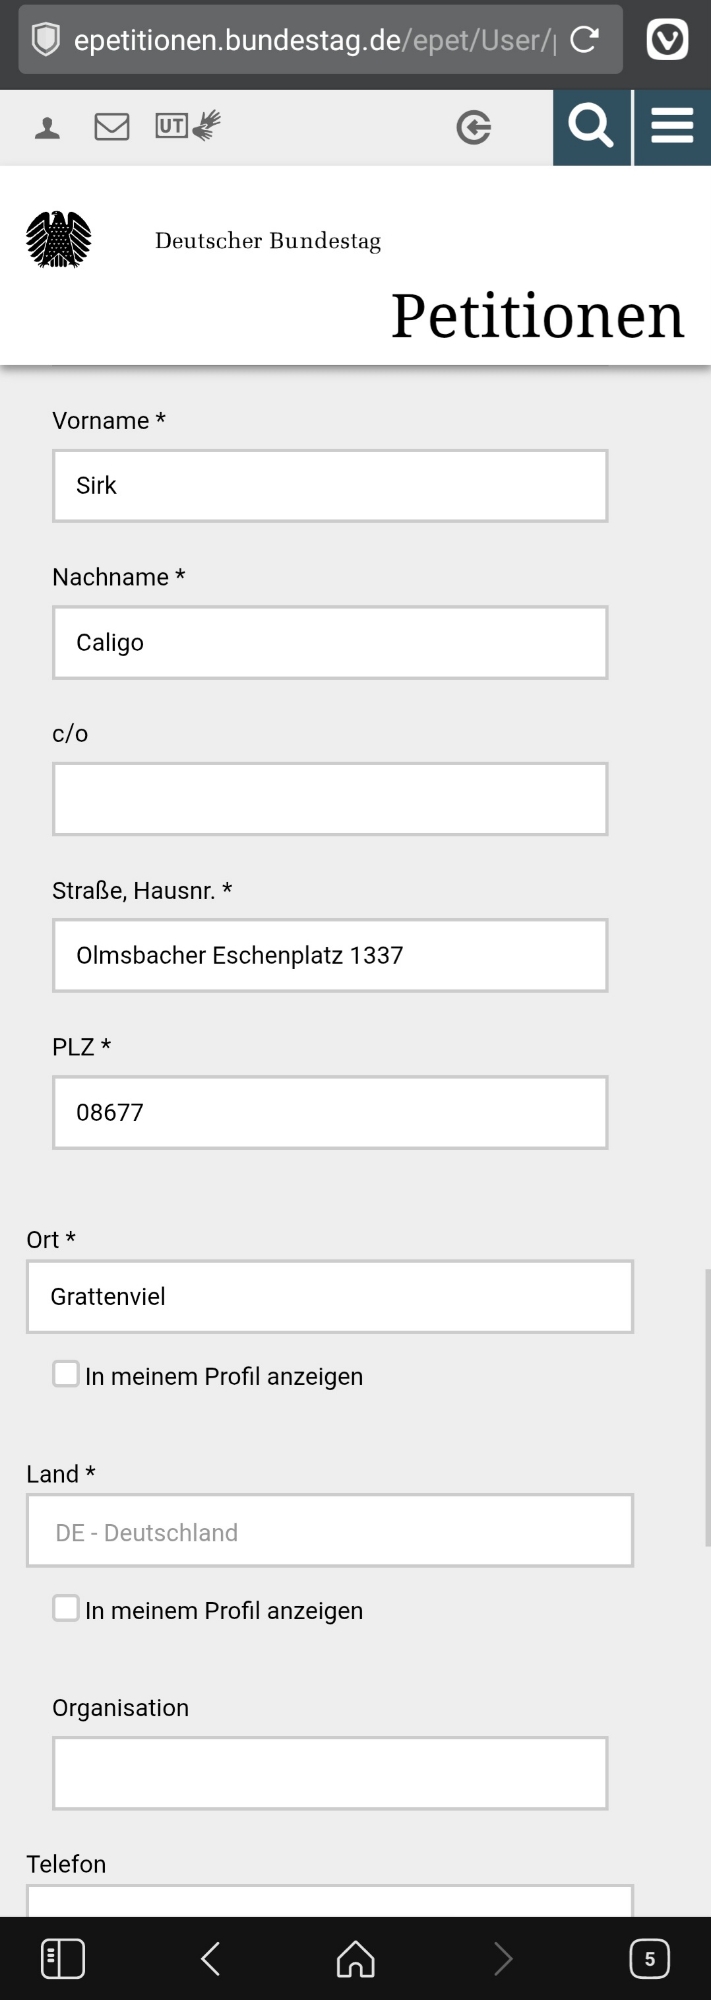Viewport: 711px width, 2000px height.
Task: Reload the page with refresh icon
Action: 584,40
